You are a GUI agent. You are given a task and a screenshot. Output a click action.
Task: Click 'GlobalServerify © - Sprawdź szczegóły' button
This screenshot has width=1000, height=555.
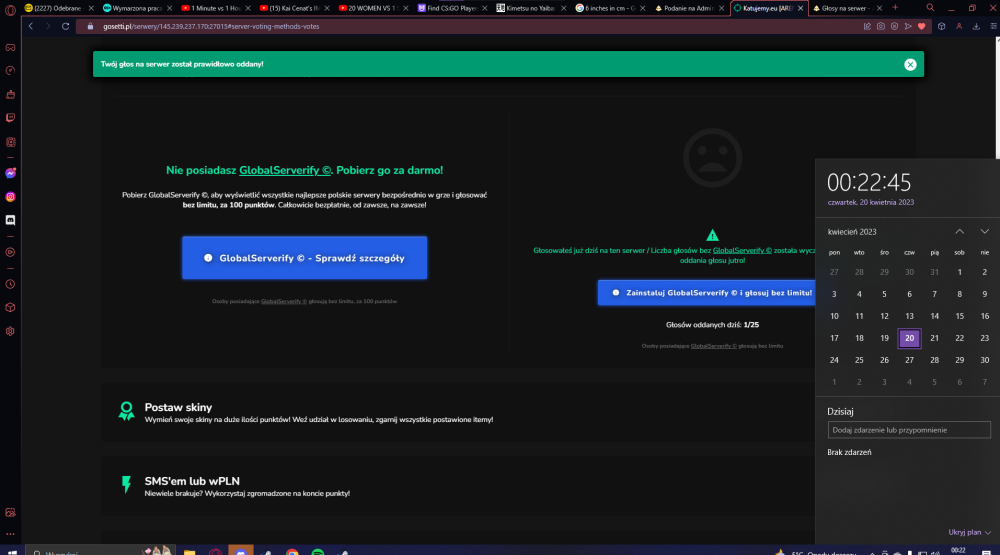coord(304,258)
